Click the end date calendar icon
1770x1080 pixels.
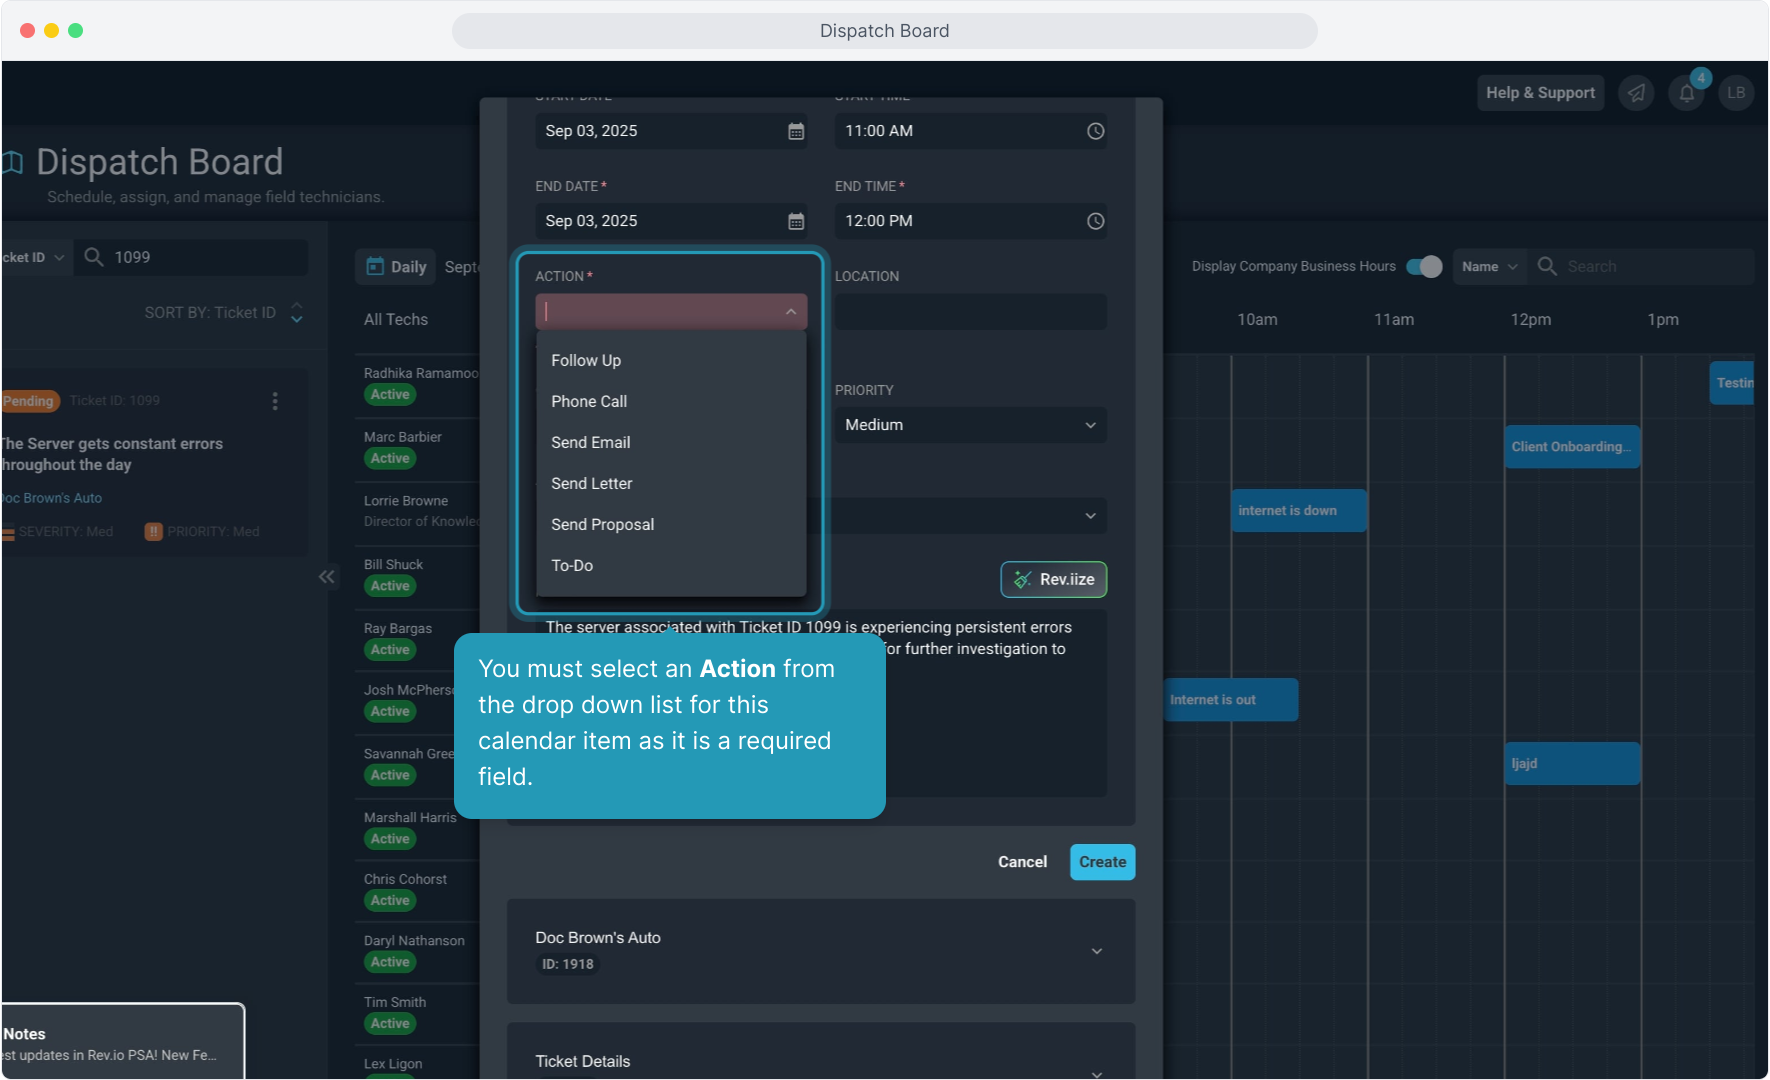pos(796,221)
